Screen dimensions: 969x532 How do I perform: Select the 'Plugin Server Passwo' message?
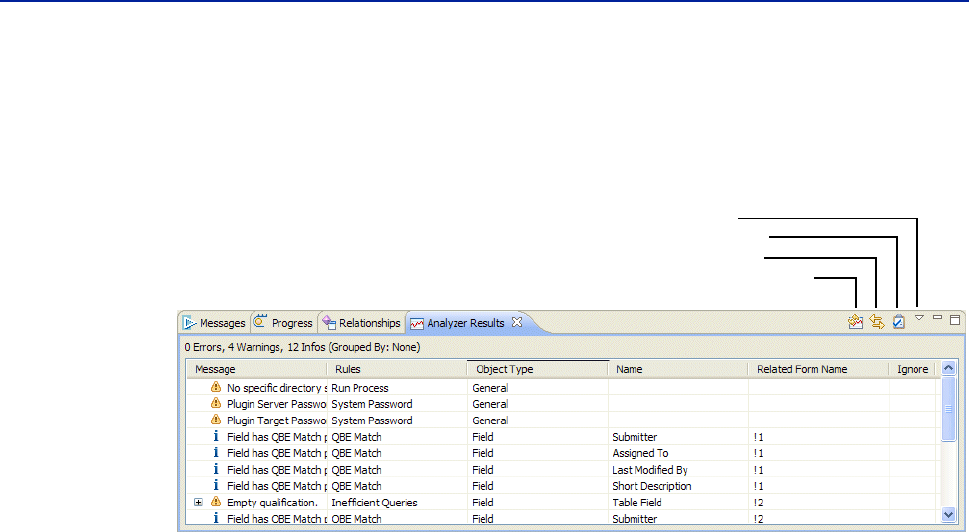tap(276, 404)
